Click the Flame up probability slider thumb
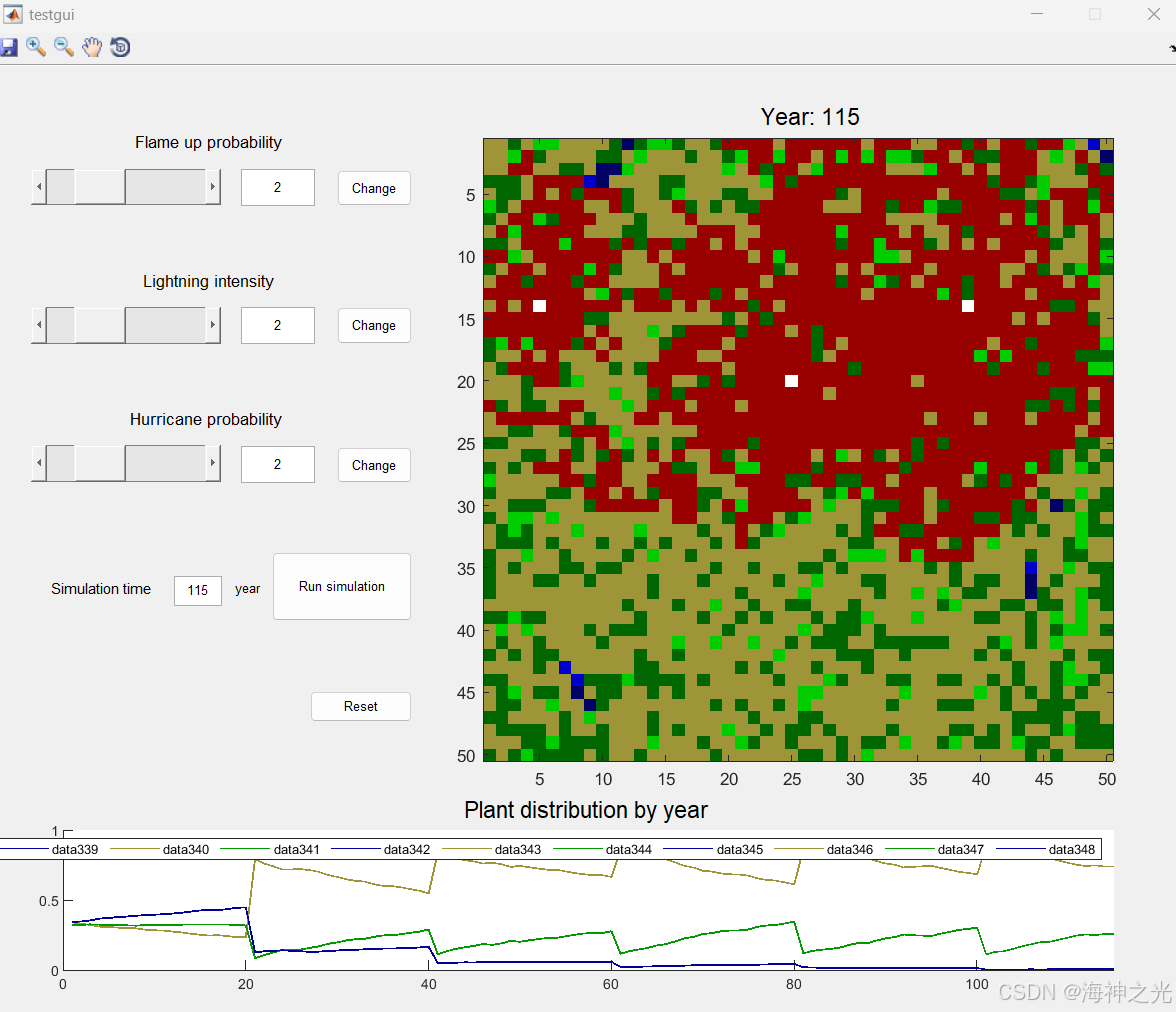This screenshot has height=1012, width=1176. [100, 187]
